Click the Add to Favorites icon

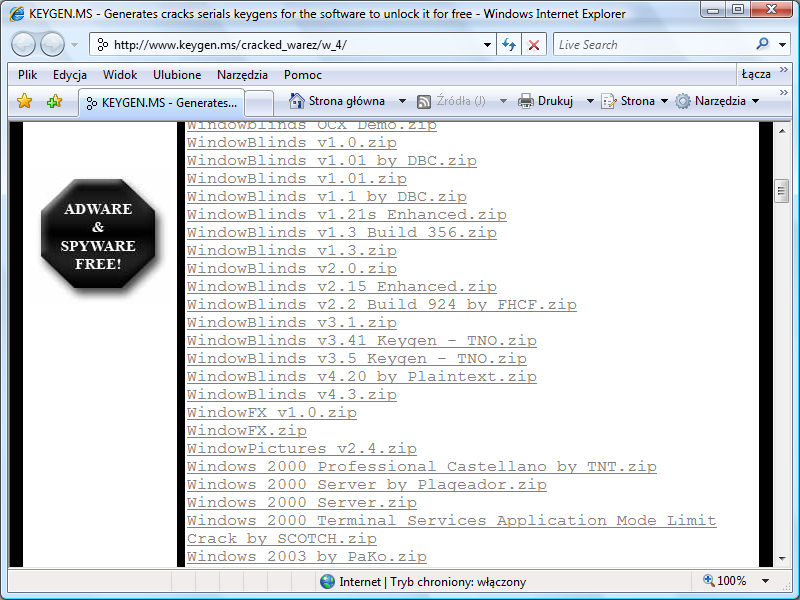coord(54,101)
